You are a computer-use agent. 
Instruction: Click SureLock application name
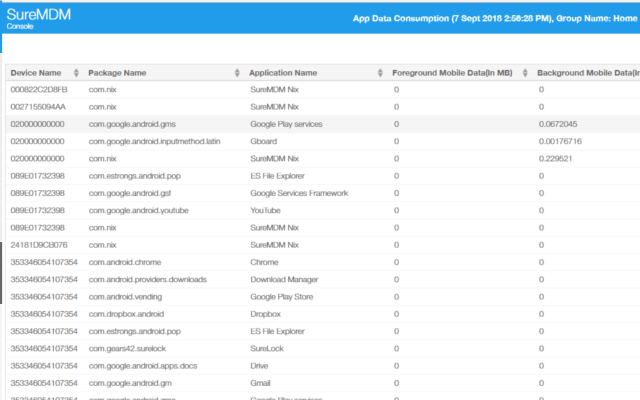coord(267,348)
